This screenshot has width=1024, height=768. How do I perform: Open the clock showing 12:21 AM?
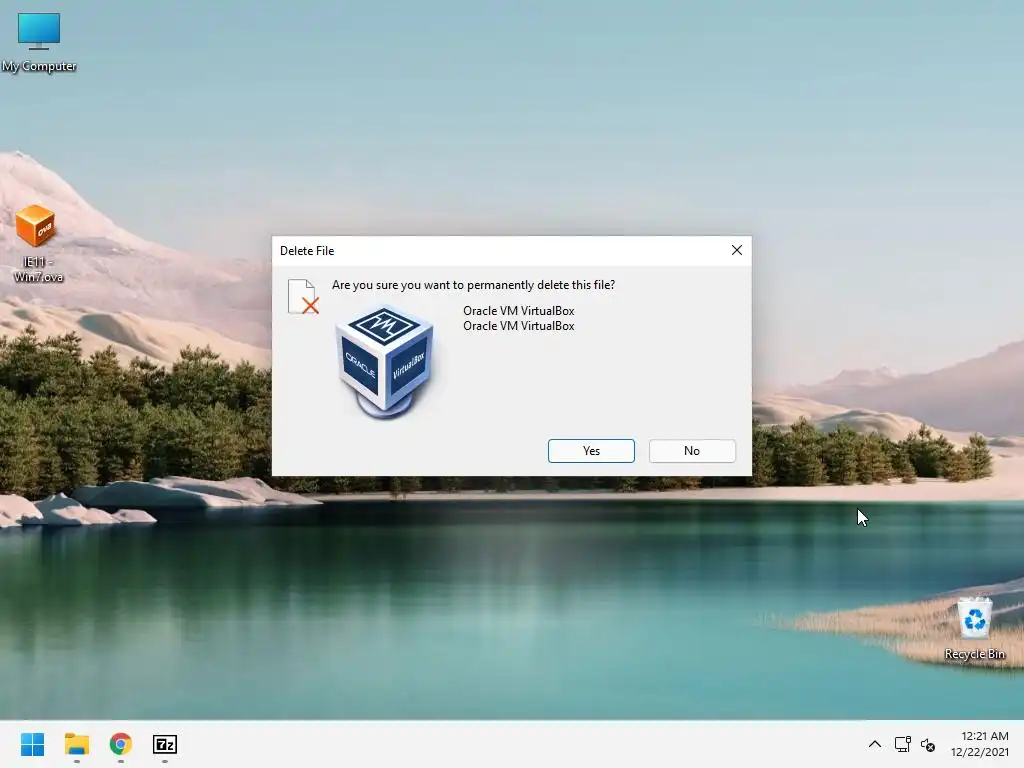point(980,744)
